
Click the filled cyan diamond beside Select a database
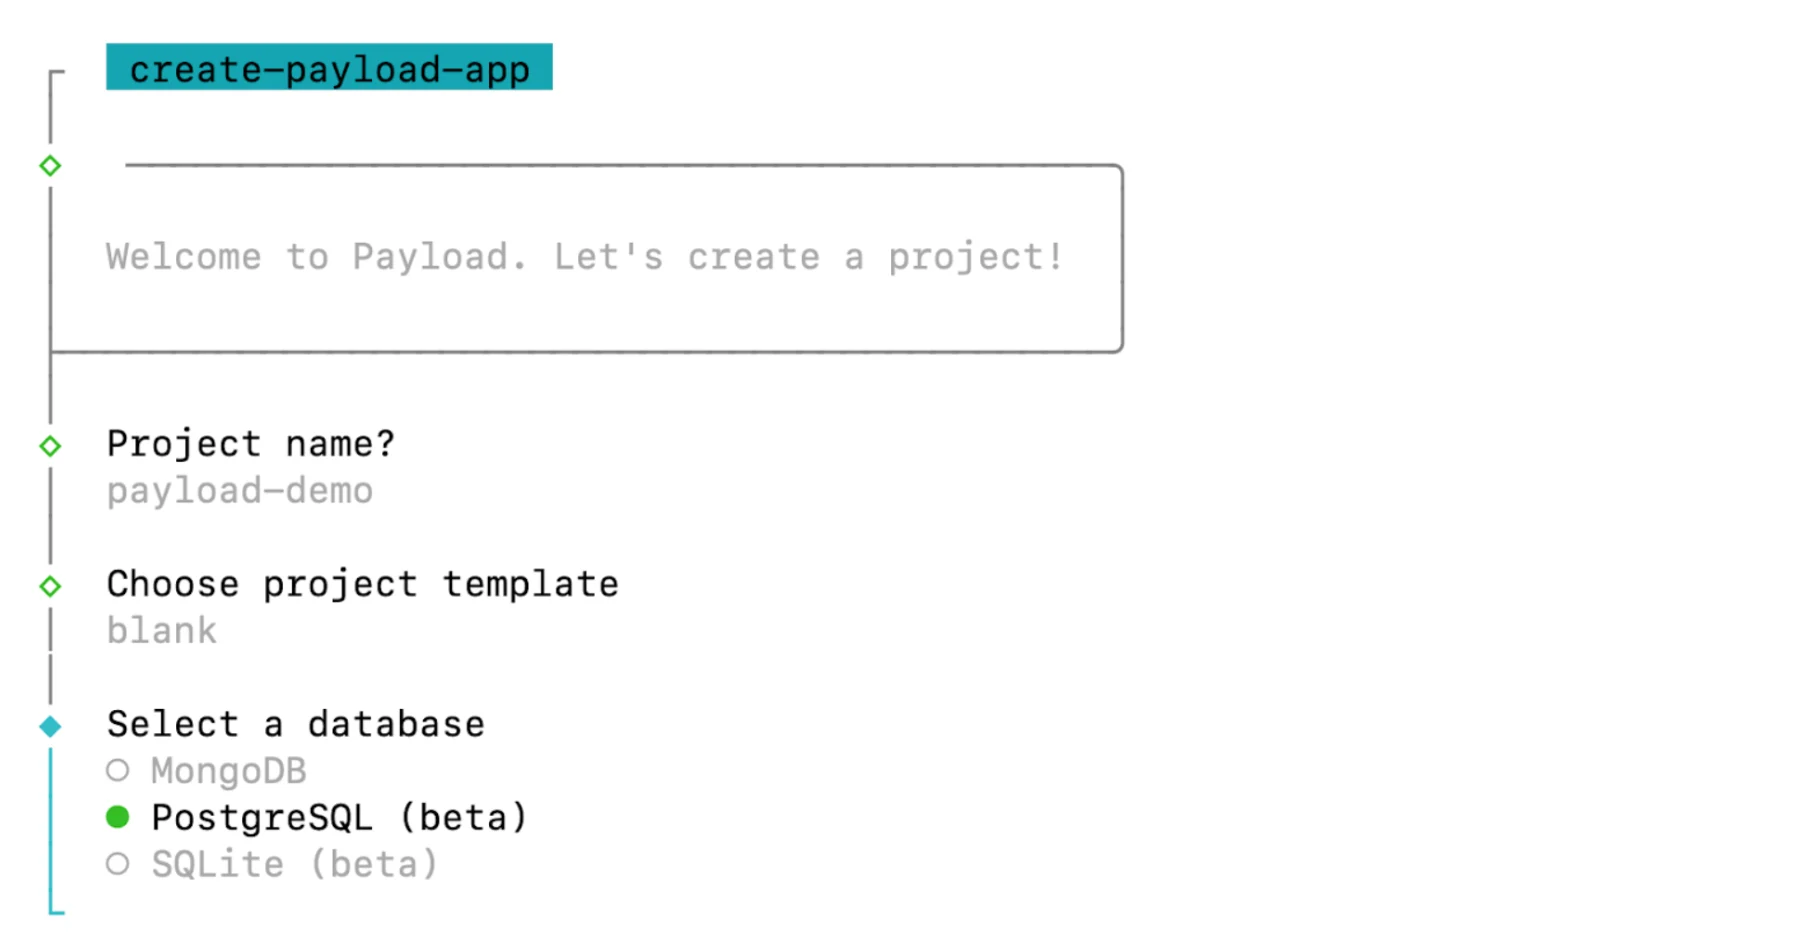(50, 727)
